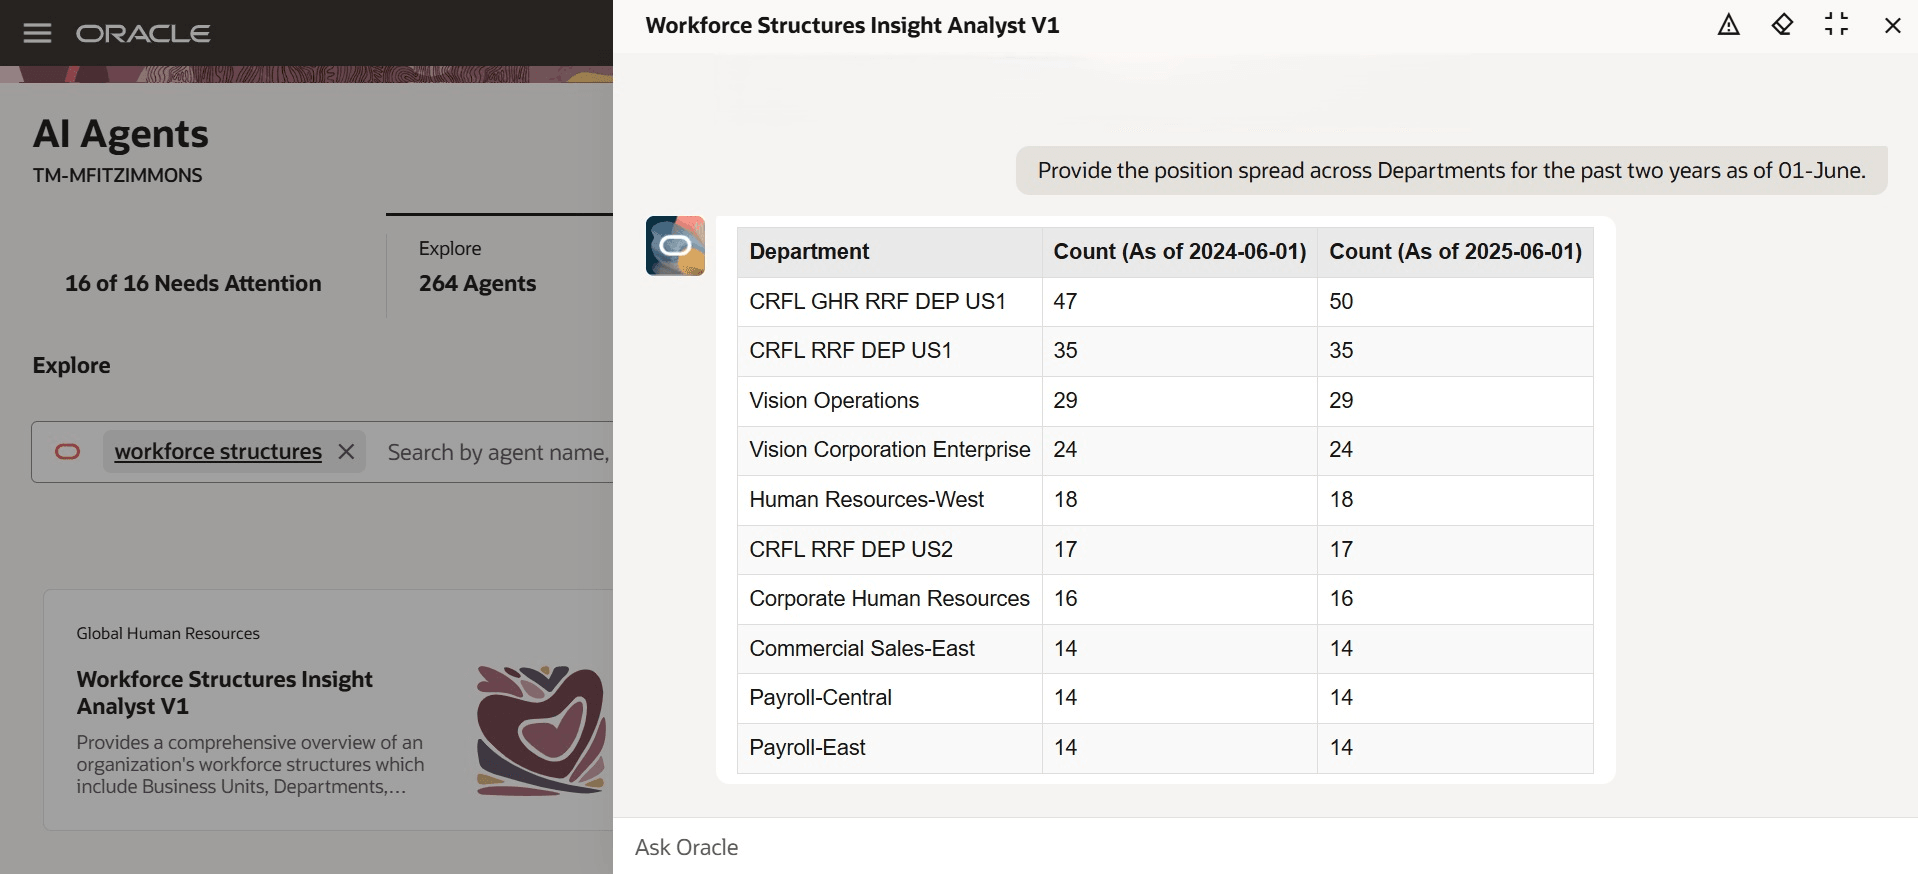
Task: Remove the workforce structures search filter
Action: 346,452
